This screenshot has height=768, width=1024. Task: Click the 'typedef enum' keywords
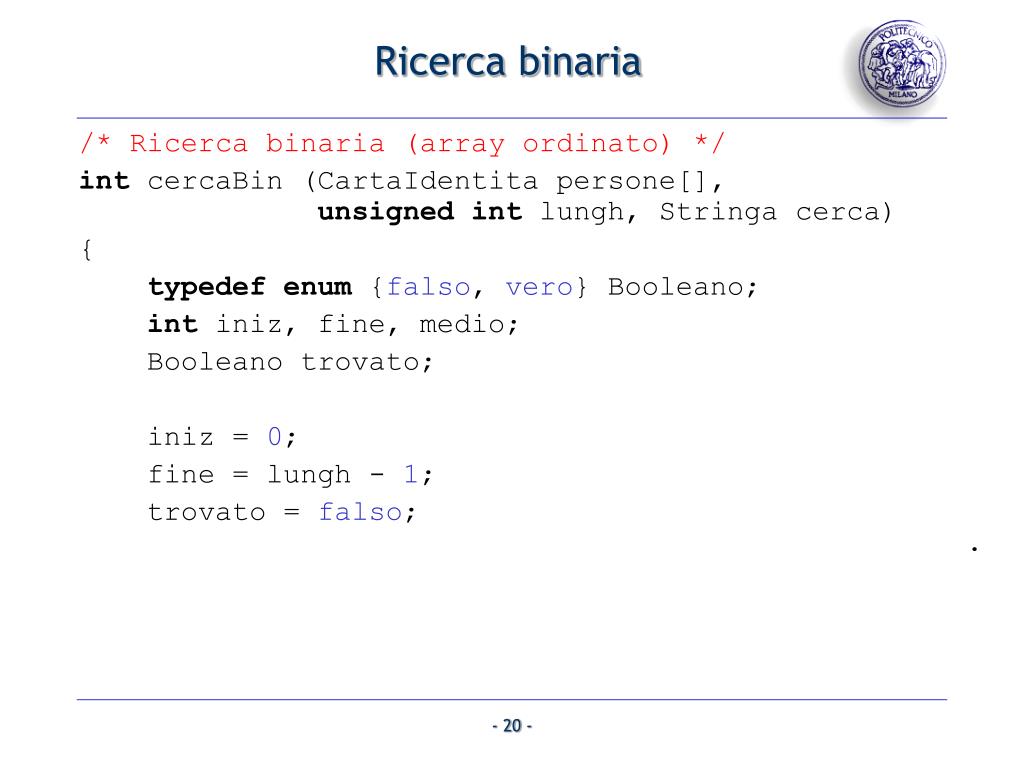[249, 287]
